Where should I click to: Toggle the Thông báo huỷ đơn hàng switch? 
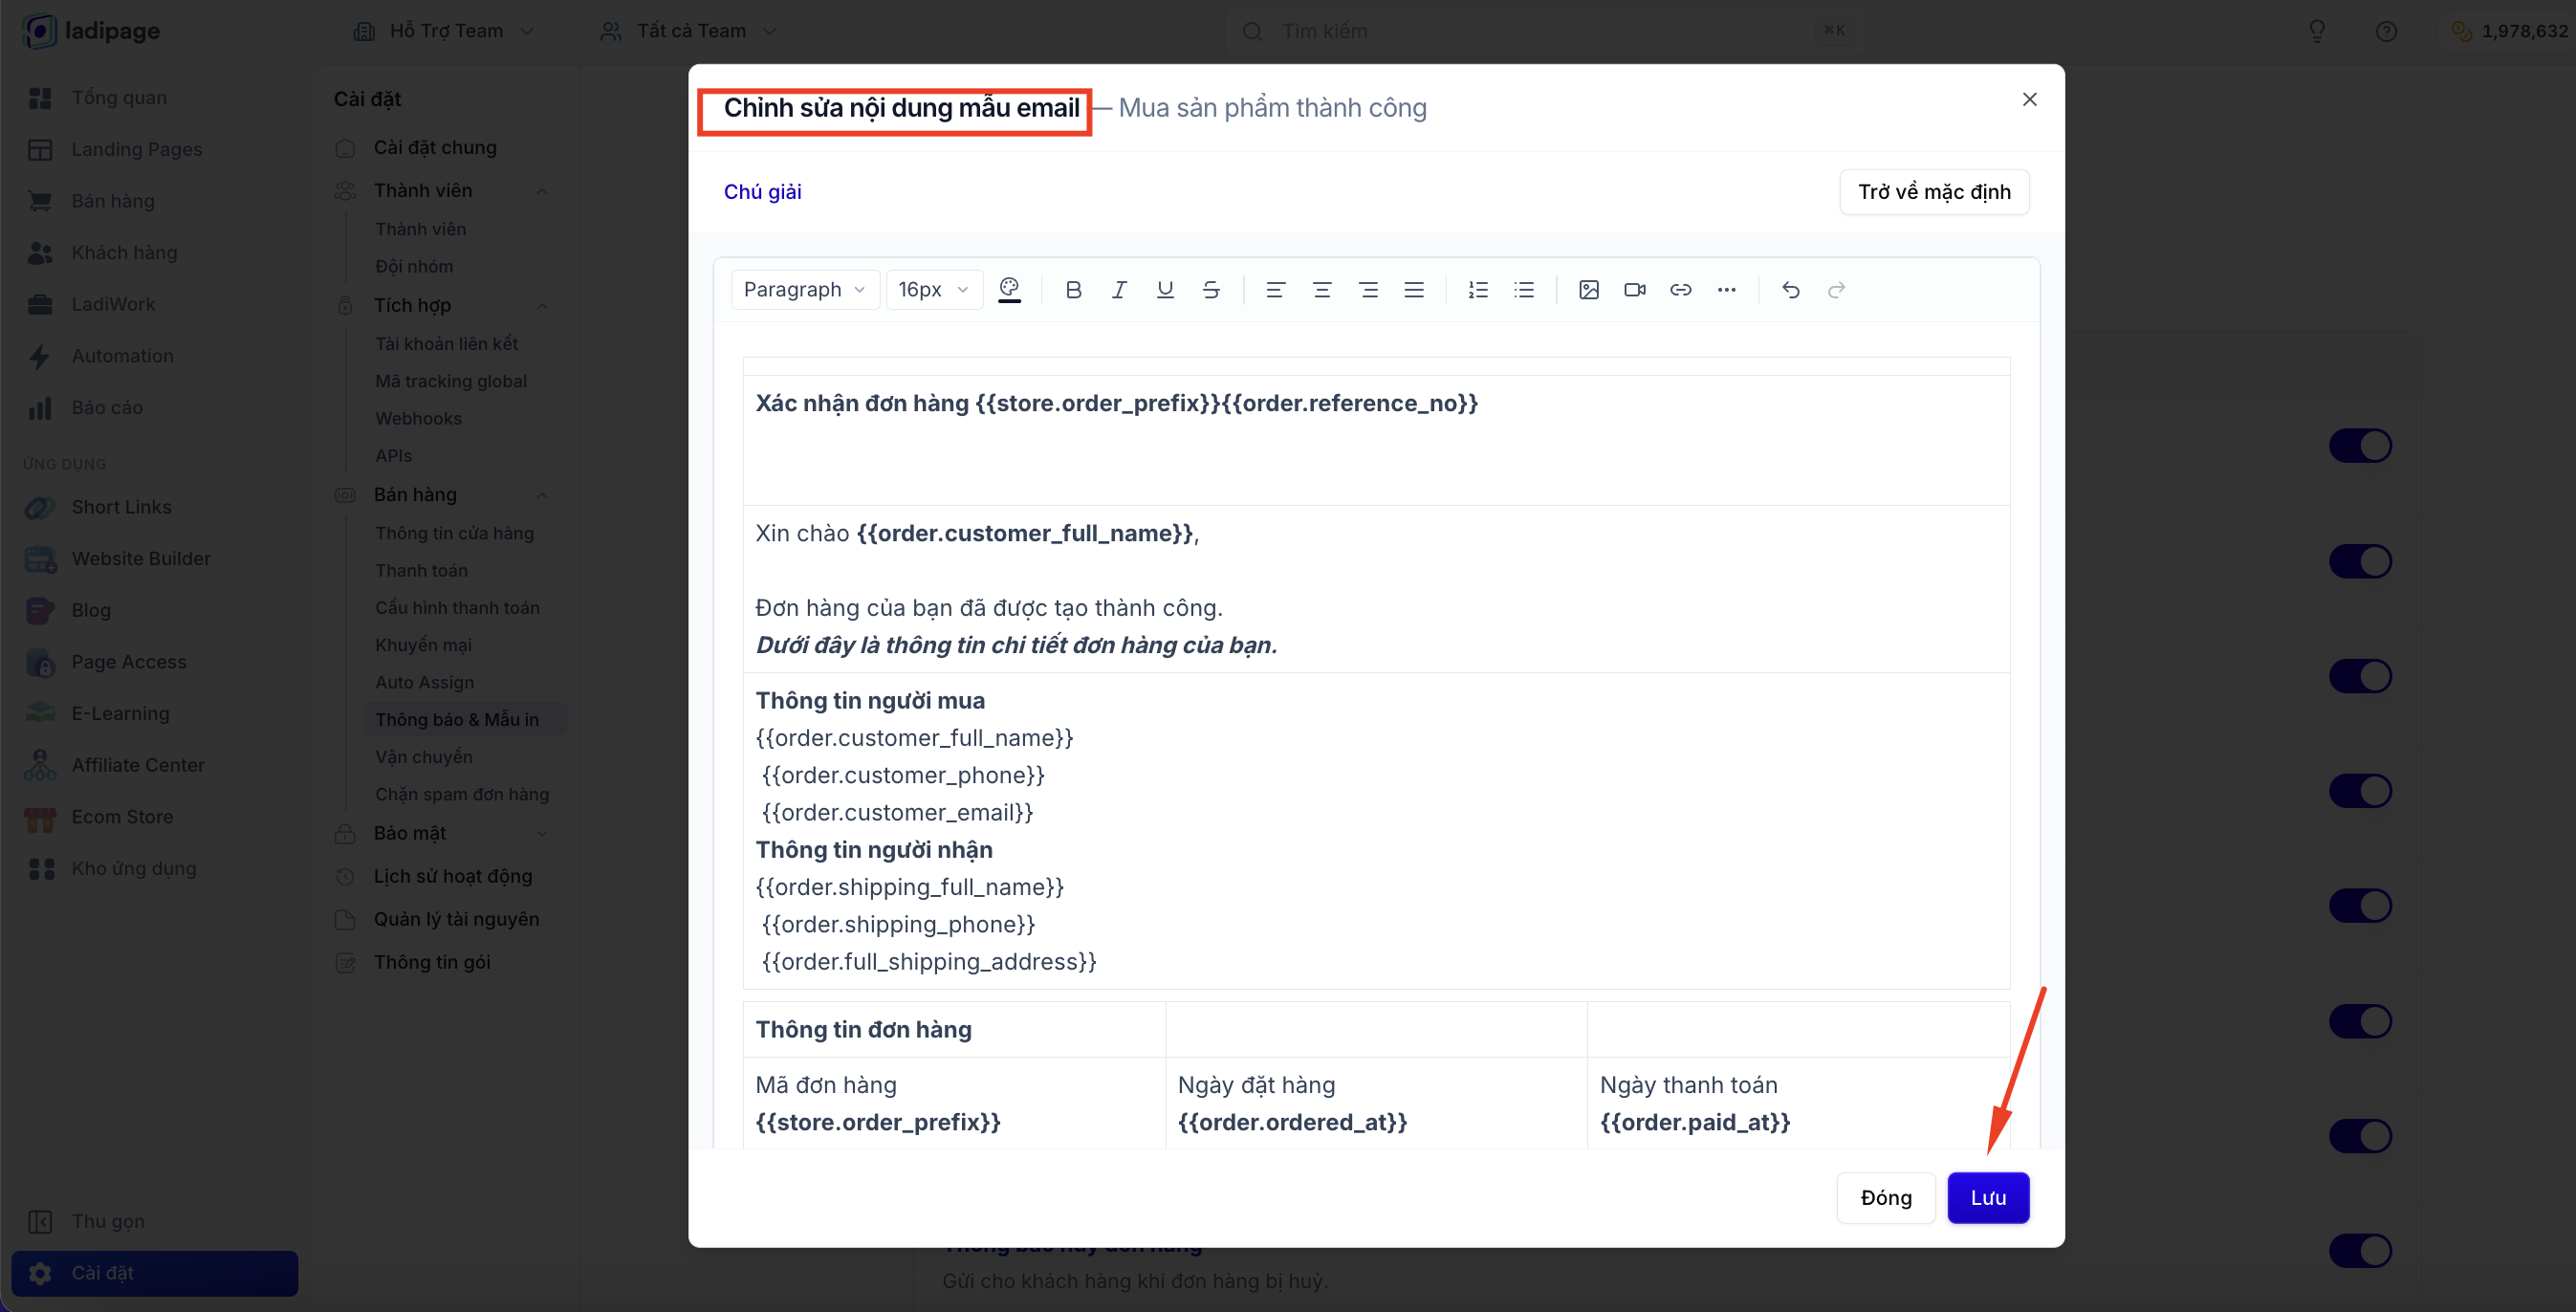click(2360, 1251)
